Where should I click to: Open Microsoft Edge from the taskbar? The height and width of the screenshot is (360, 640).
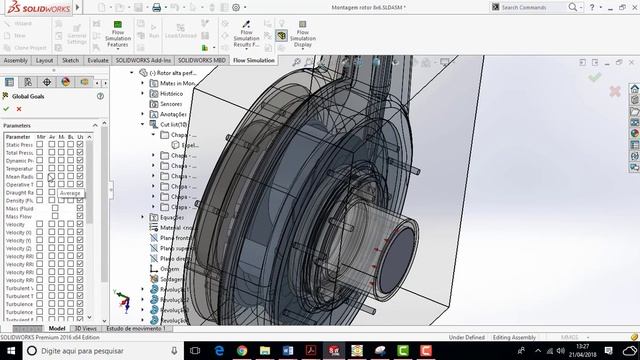219,351
